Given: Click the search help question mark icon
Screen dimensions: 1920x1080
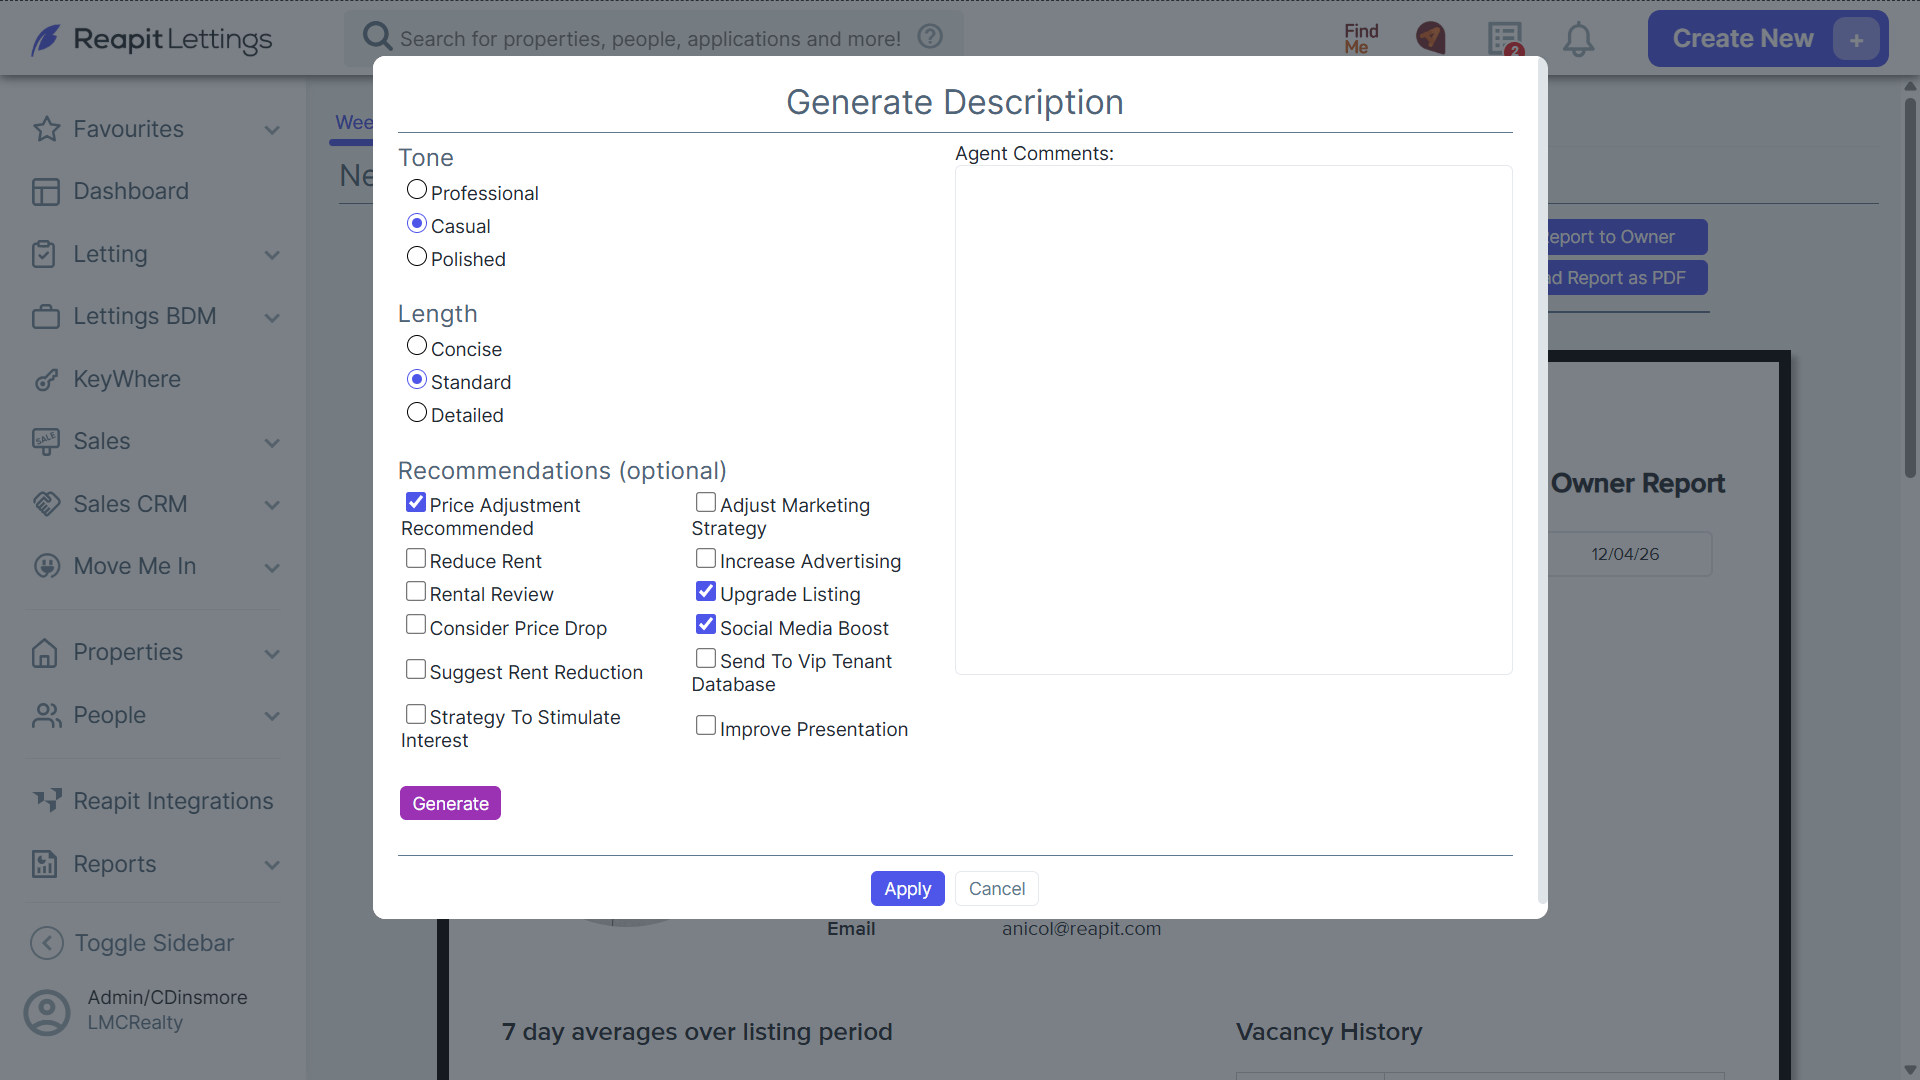Looking at the screenshot, I should [x=930, y=37].
